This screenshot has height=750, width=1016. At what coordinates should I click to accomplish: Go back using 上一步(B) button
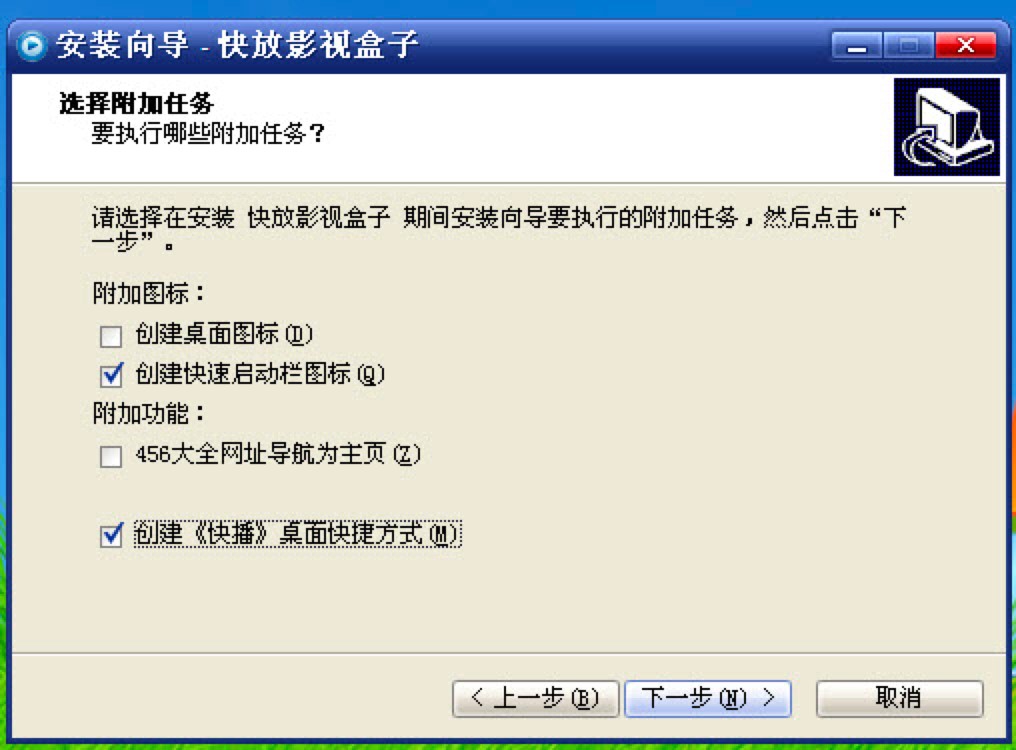(x=535, y=698)
